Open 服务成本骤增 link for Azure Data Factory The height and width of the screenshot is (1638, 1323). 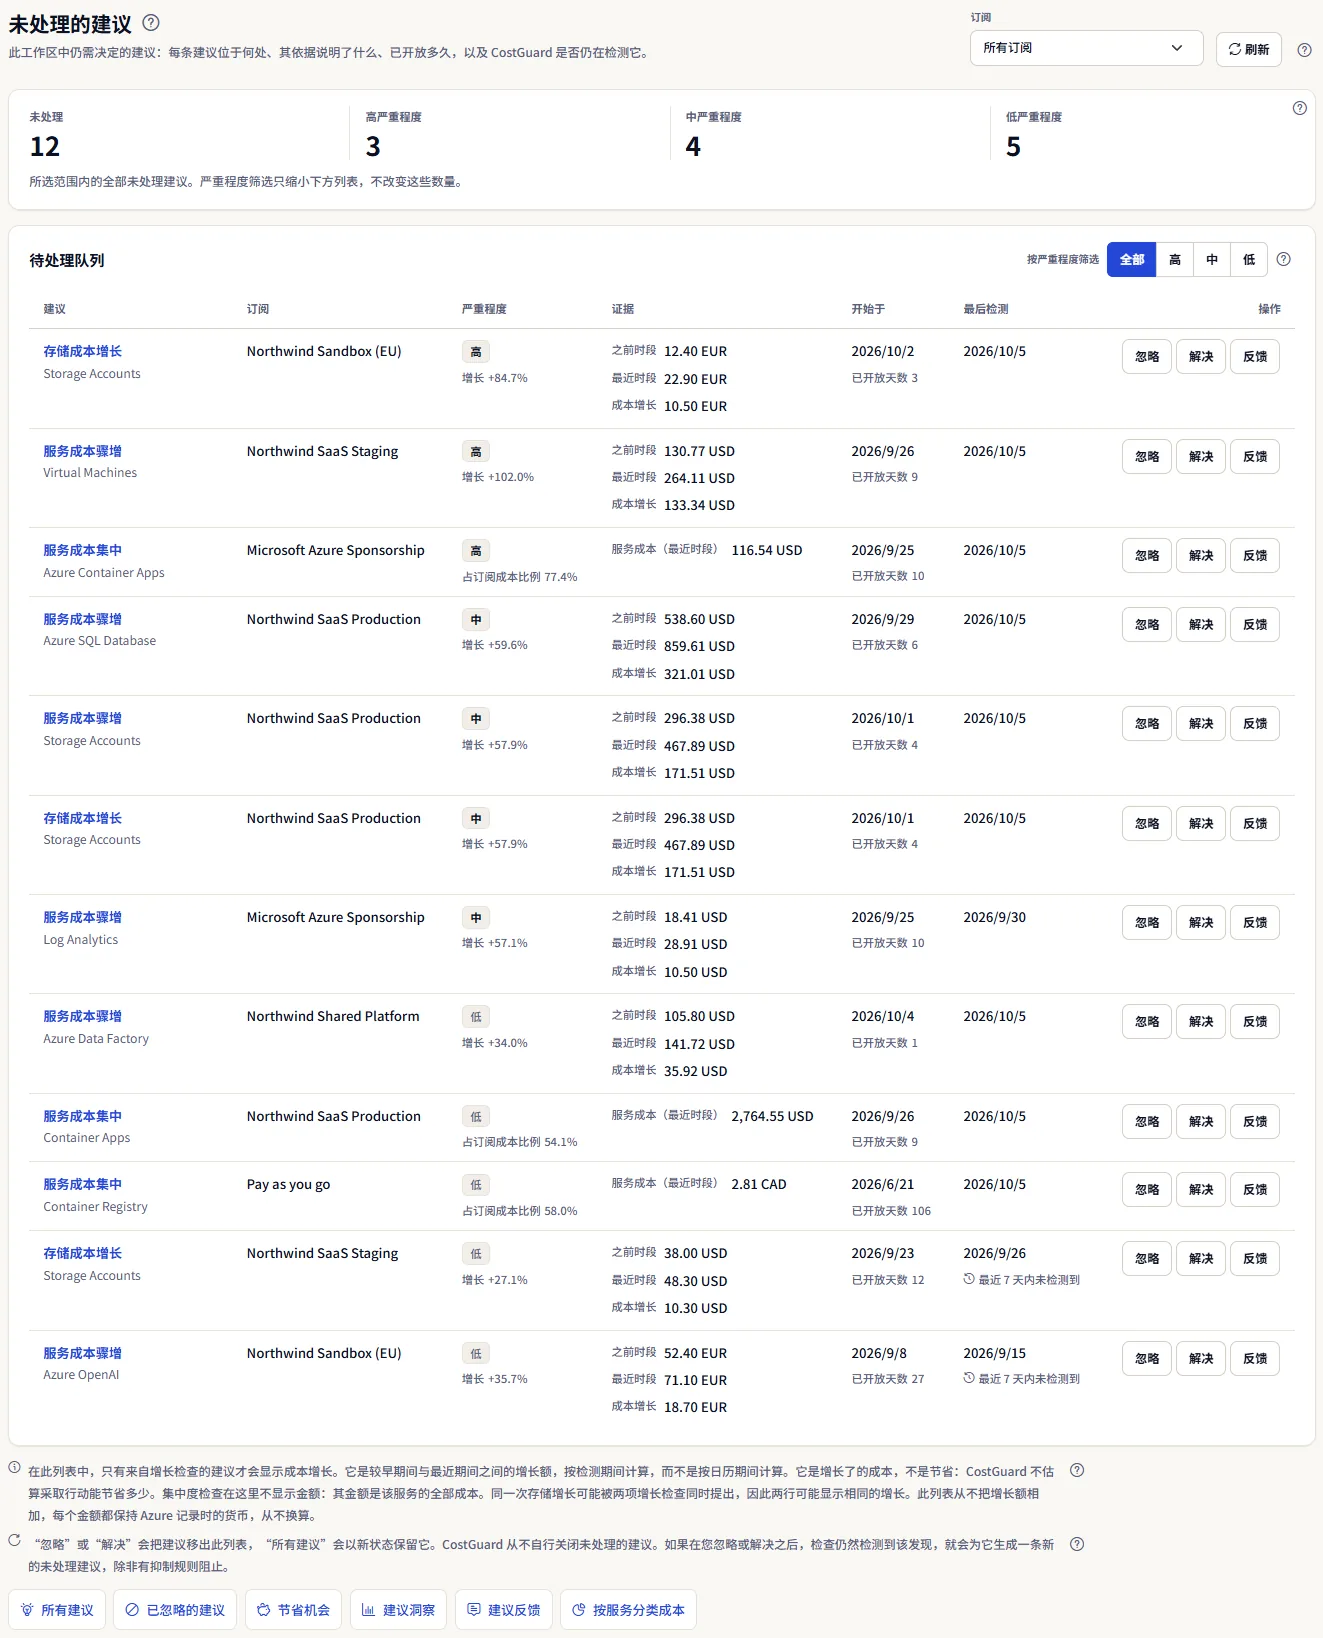click(x=82, y=1016)
